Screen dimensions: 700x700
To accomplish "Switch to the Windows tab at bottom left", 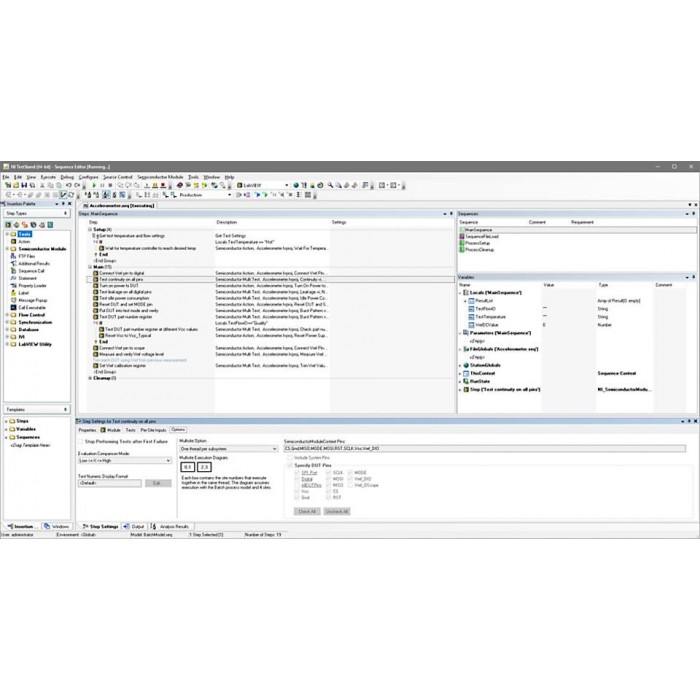I will click(57, 527).
